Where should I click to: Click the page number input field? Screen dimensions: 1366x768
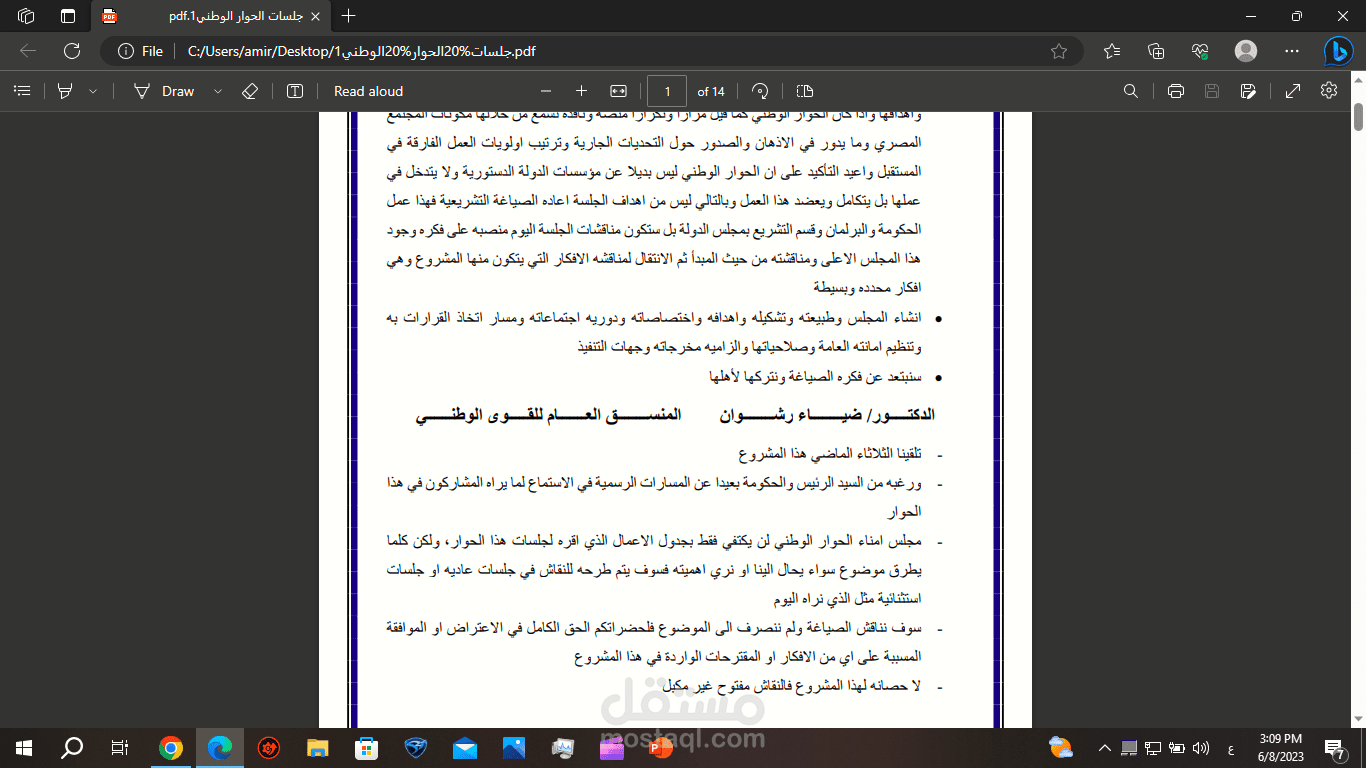point(667,91)
